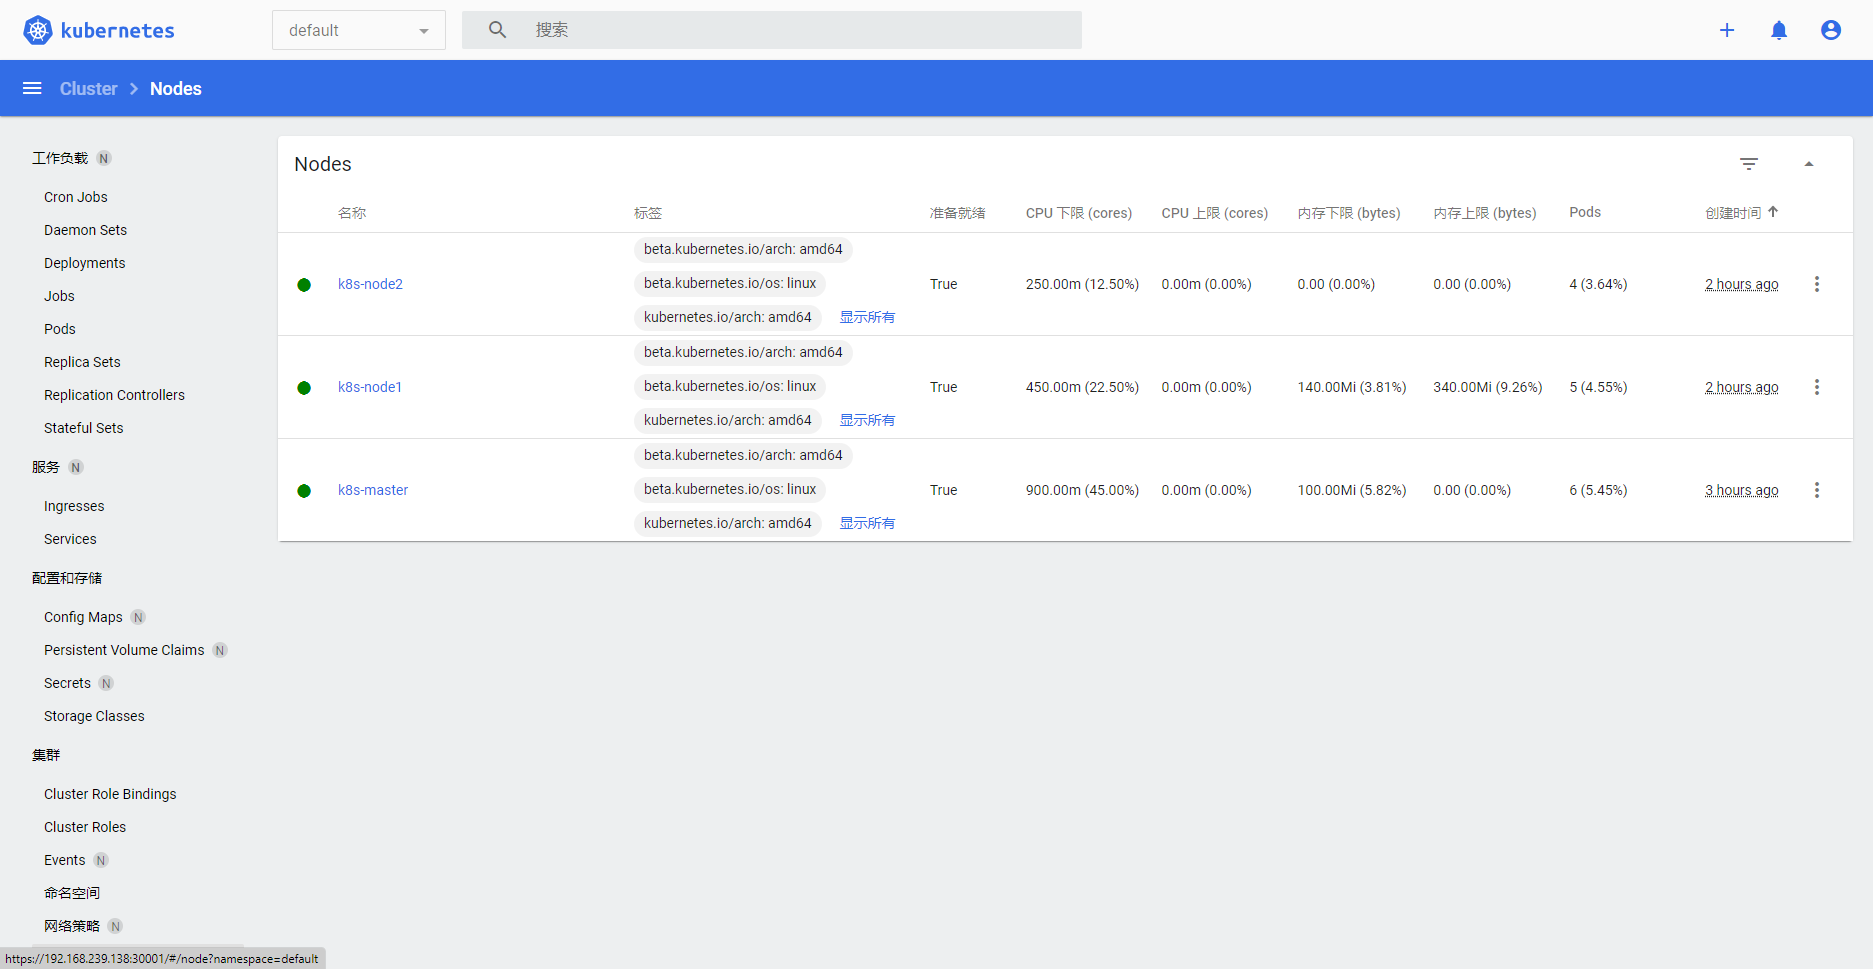Click the N badge beside Secrets

click(x=106, y=683)
